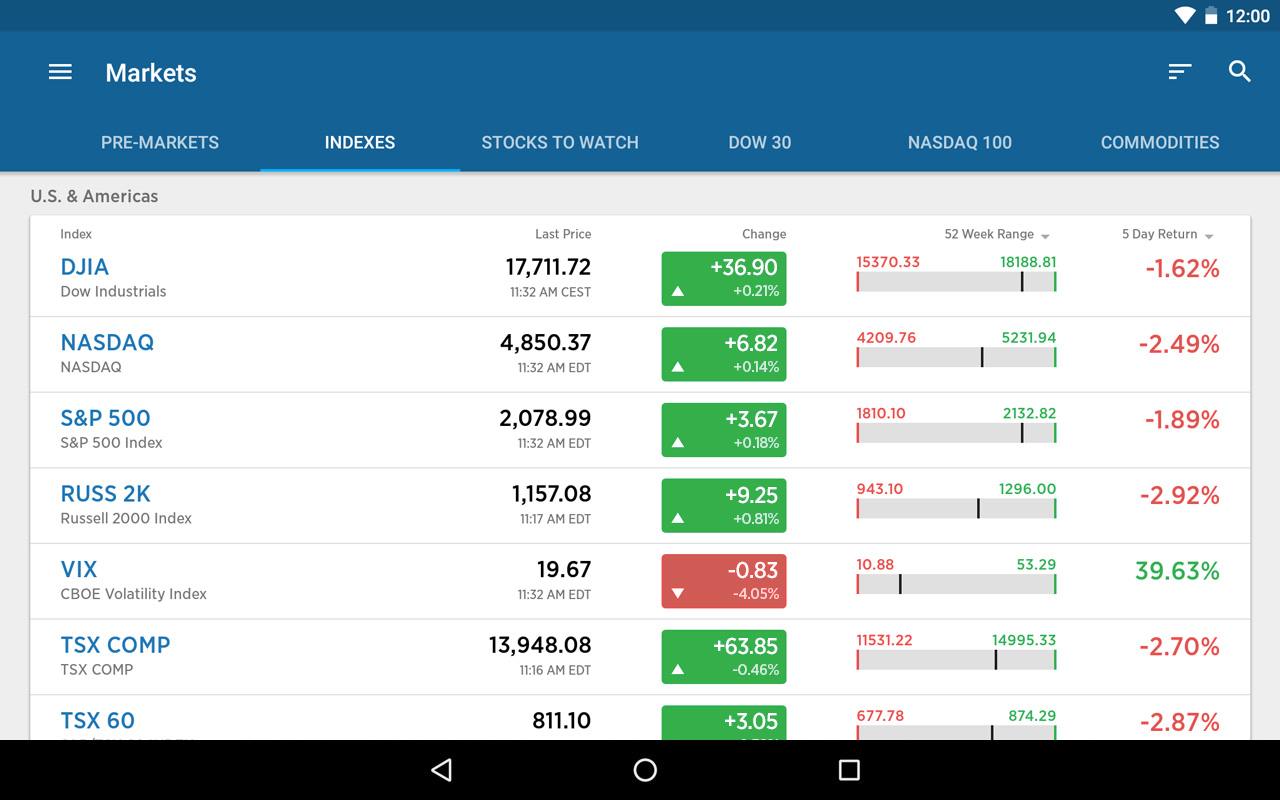Viewport: 1280px width, 800px height.
Task: Open the COMMODITIES tab
Action: [1160, 142]
